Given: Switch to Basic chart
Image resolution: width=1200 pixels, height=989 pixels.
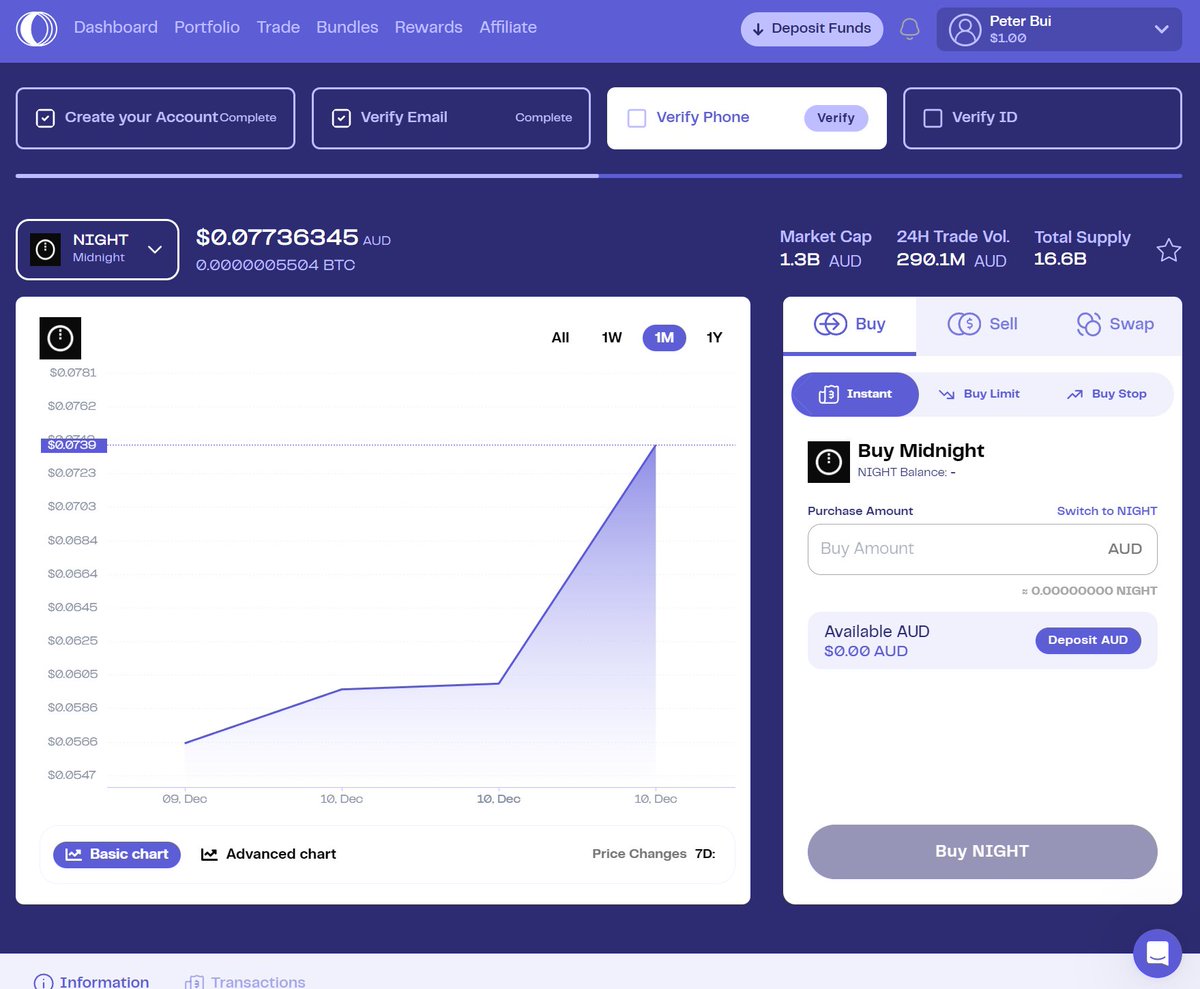Looking at the screenshot, I should (117, 854).
